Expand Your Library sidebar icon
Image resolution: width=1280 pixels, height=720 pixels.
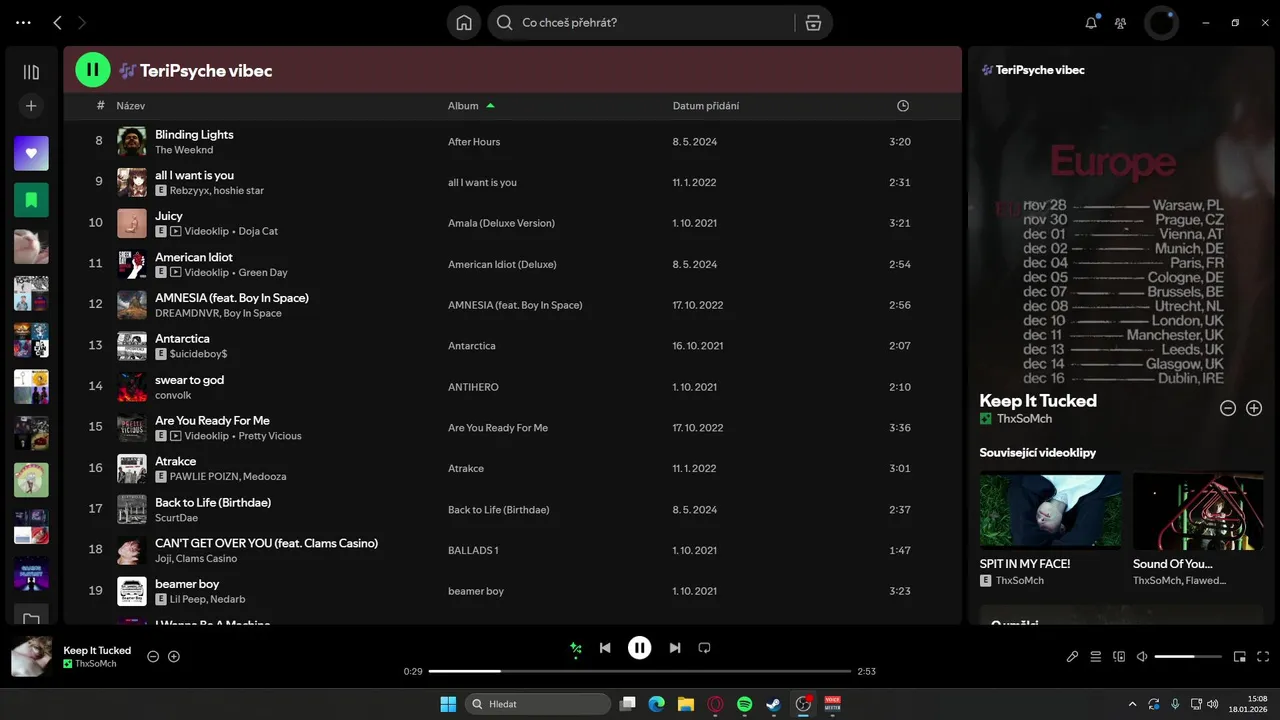click(31, 72)
